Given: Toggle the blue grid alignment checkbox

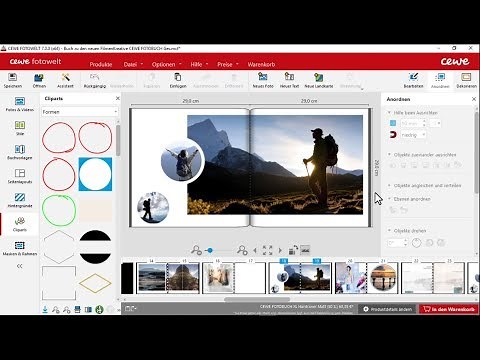Looking at the screenshot, I should (393, 123).
